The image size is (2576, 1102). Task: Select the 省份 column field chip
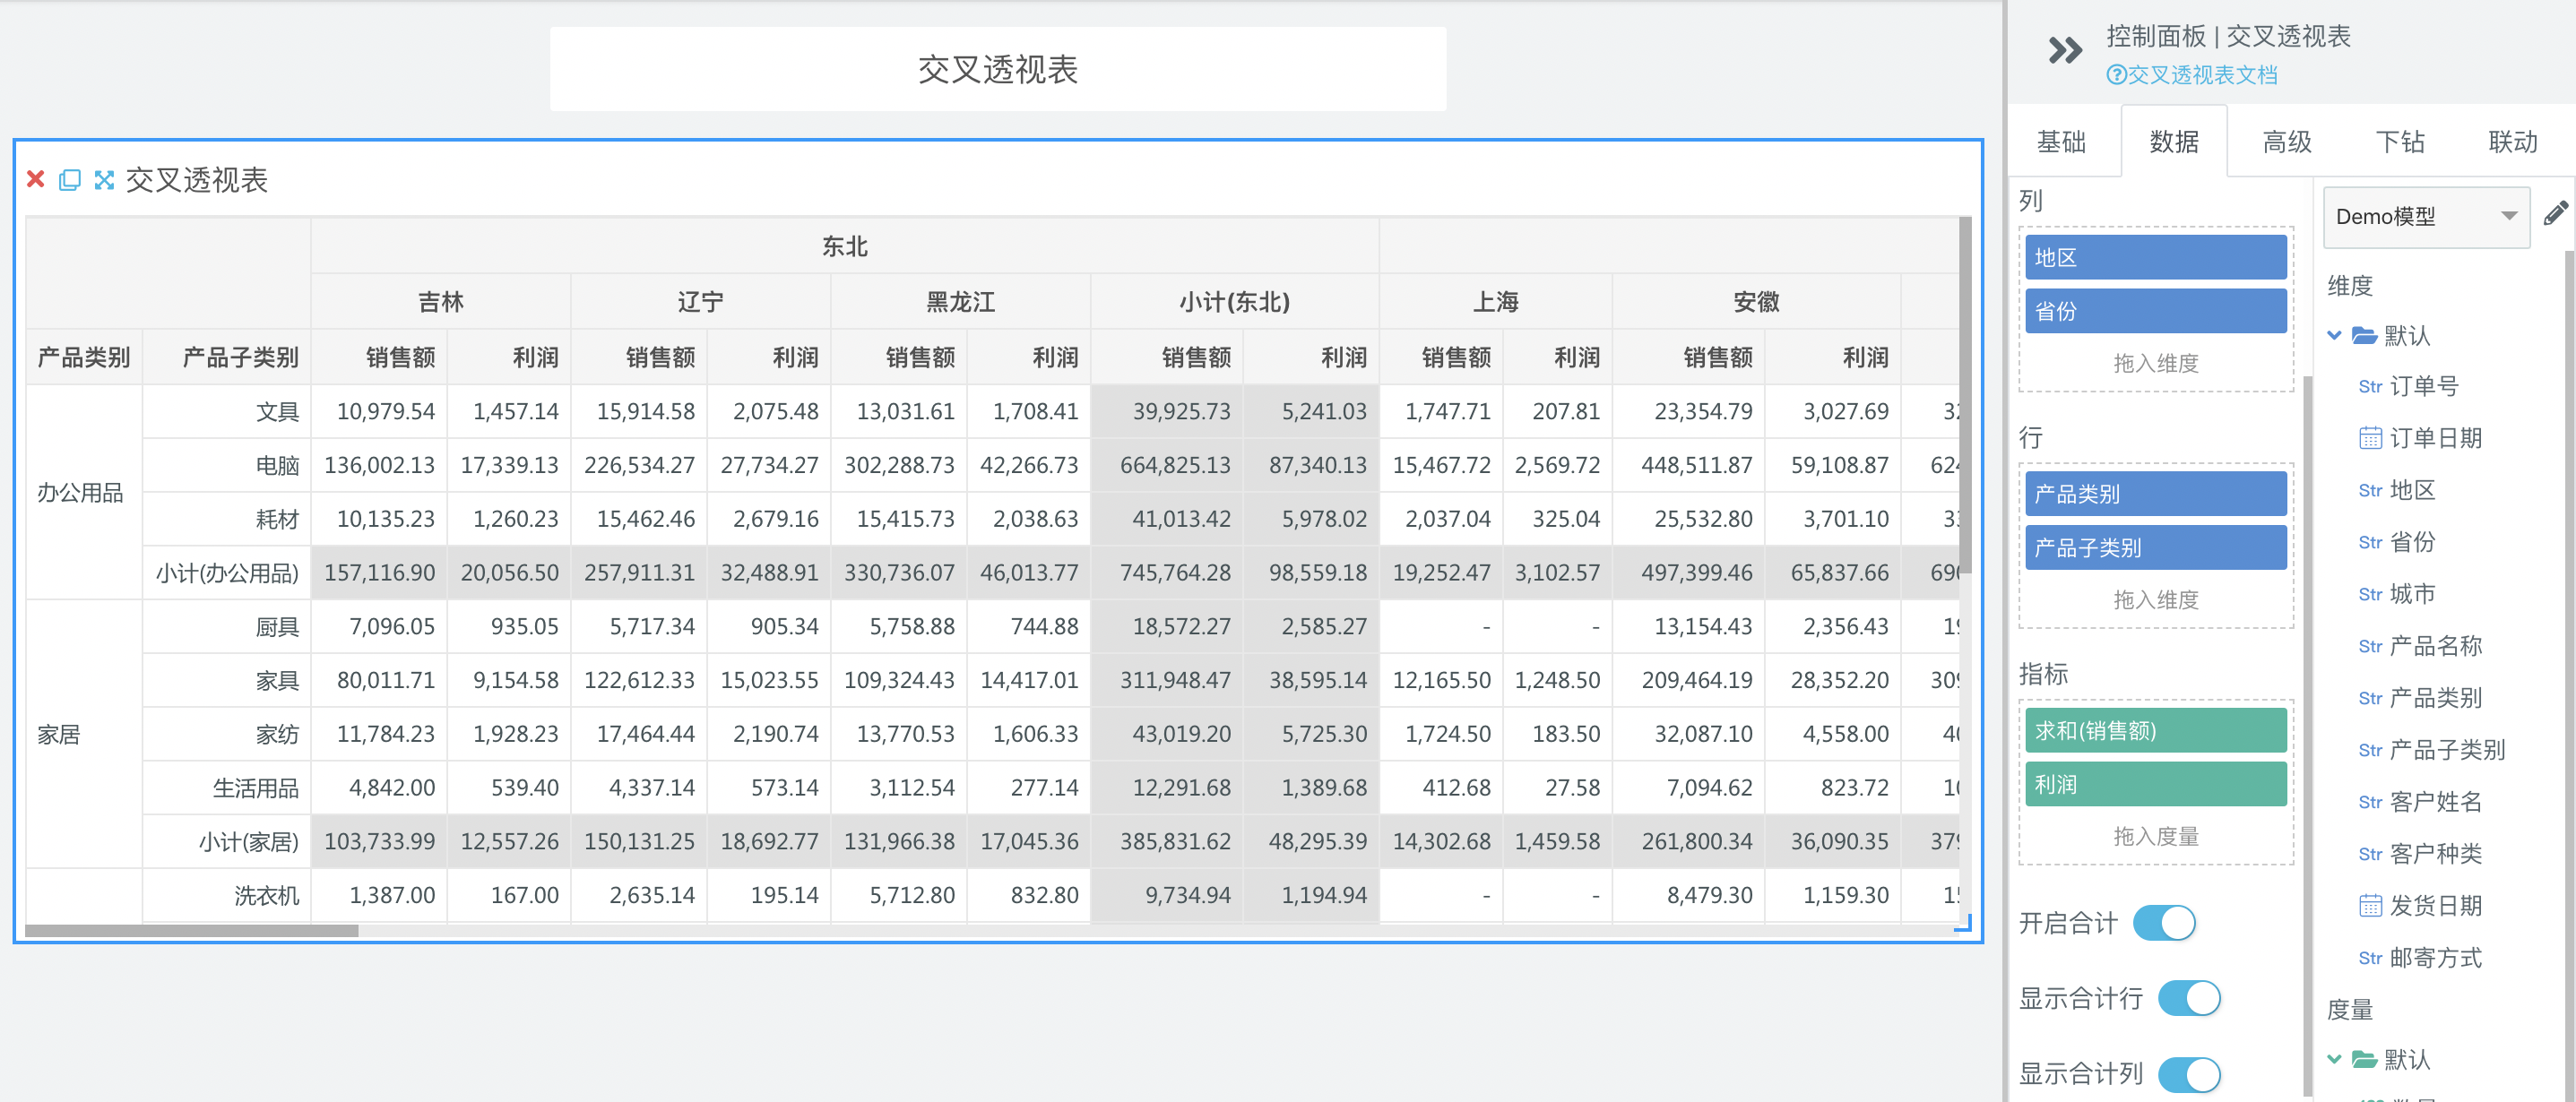tap(2156, 311)
